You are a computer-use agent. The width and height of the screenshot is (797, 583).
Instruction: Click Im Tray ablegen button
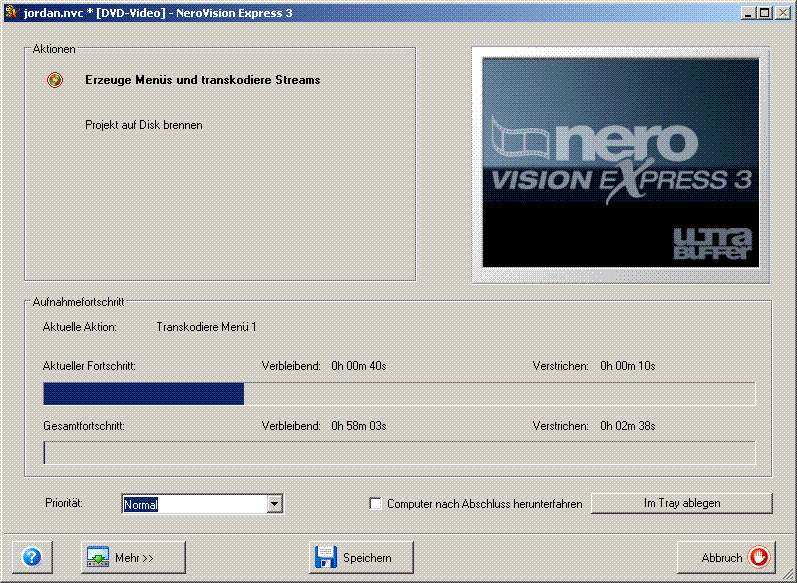click(x=682, y=503)
